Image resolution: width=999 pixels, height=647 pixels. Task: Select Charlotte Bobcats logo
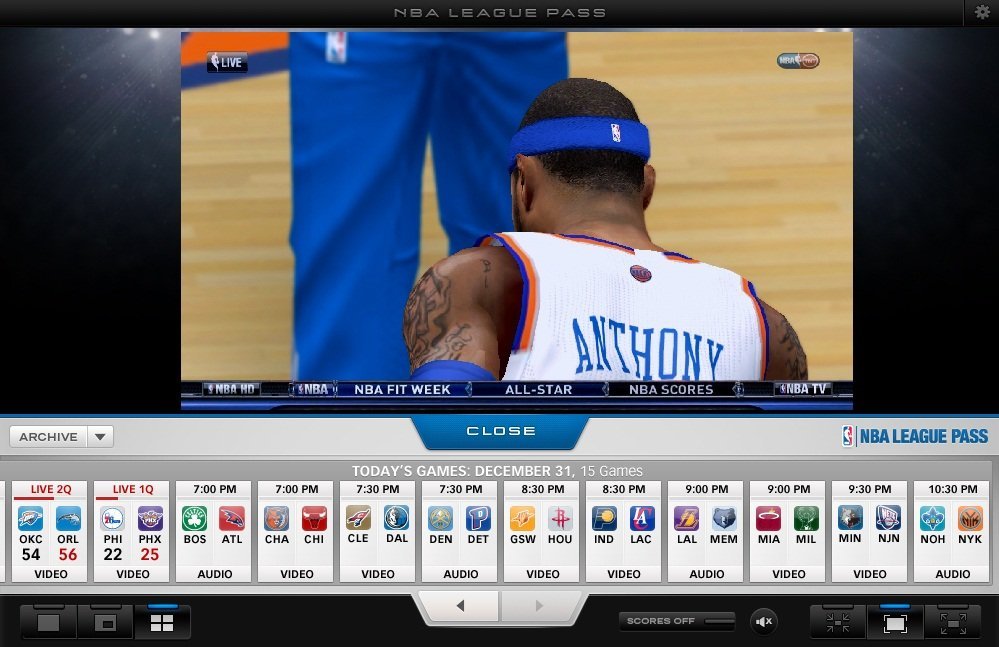(x=277, y=518)
